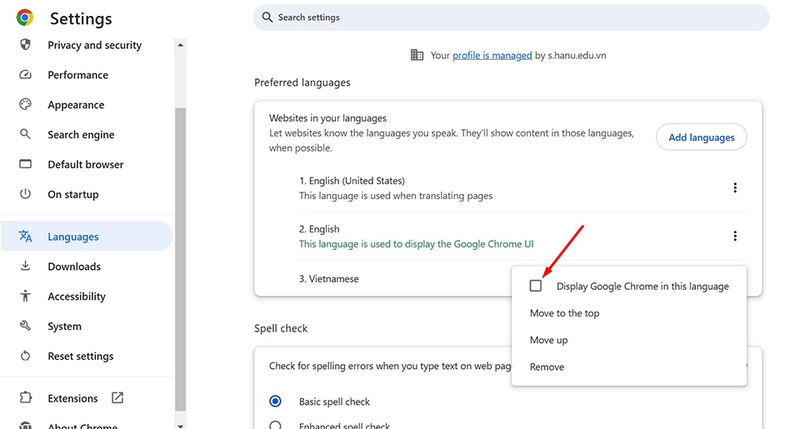800x429 pixels.
Task: Click the sidebar scroll up arrow
Action: point(180,45)
